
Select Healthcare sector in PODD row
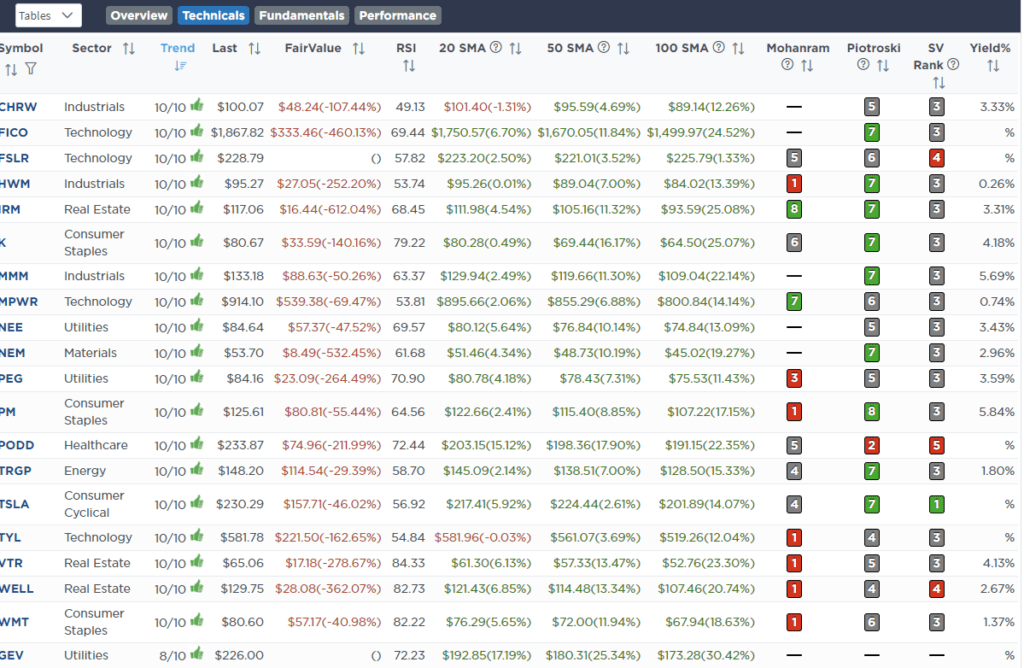click(x=96, y=445)
